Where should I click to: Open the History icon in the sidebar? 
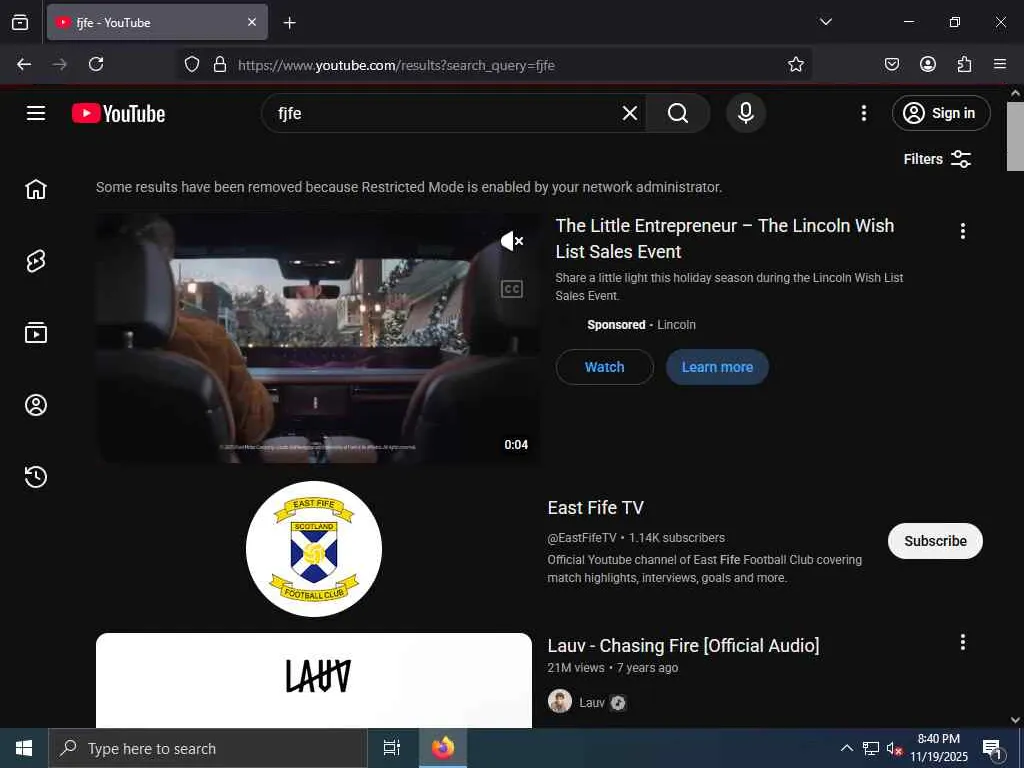(36, 477)
